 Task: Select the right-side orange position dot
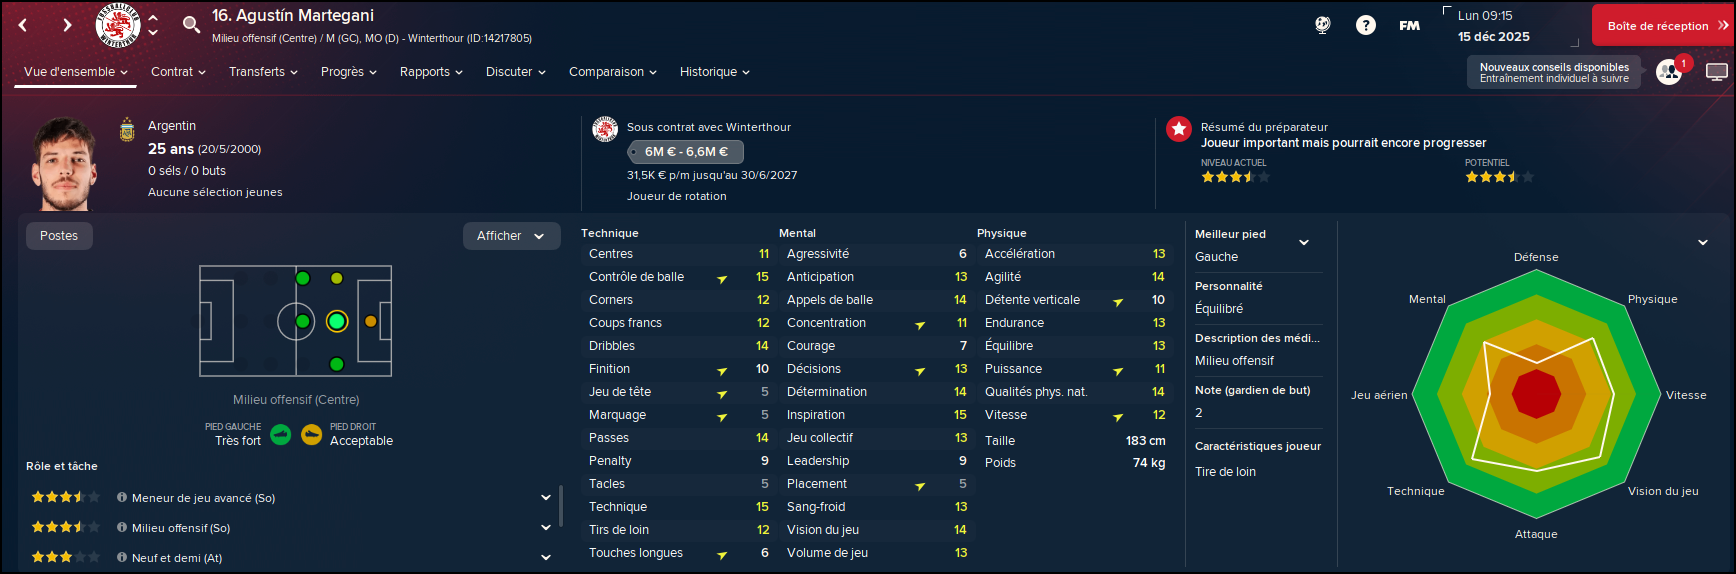pos(371,321)
